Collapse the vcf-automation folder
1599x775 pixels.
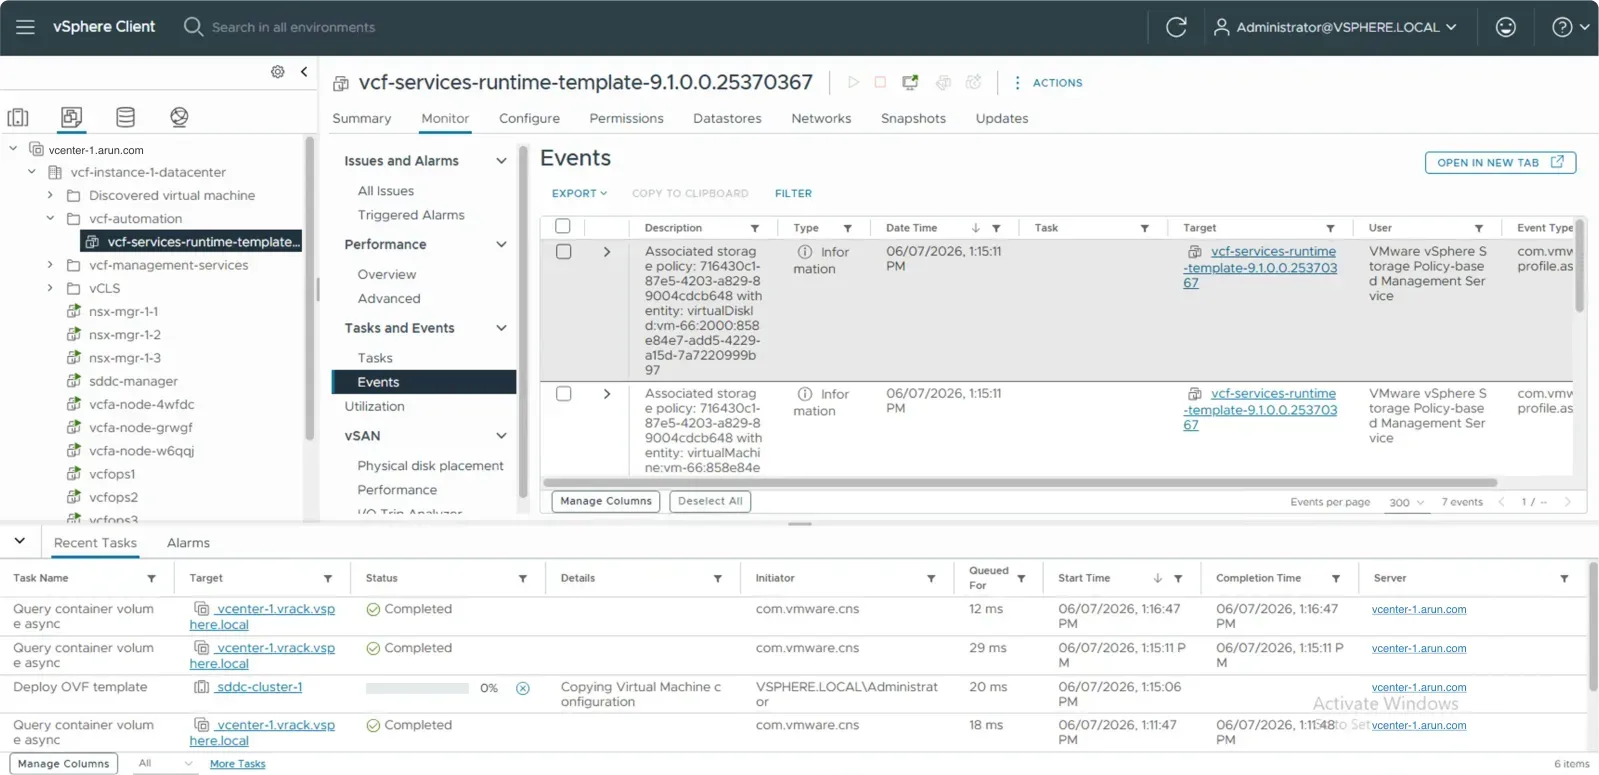[50, 218]
